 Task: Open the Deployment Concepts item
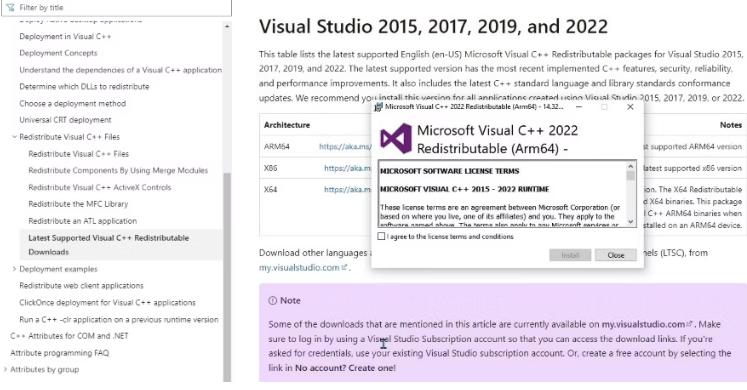click(58, 53)
